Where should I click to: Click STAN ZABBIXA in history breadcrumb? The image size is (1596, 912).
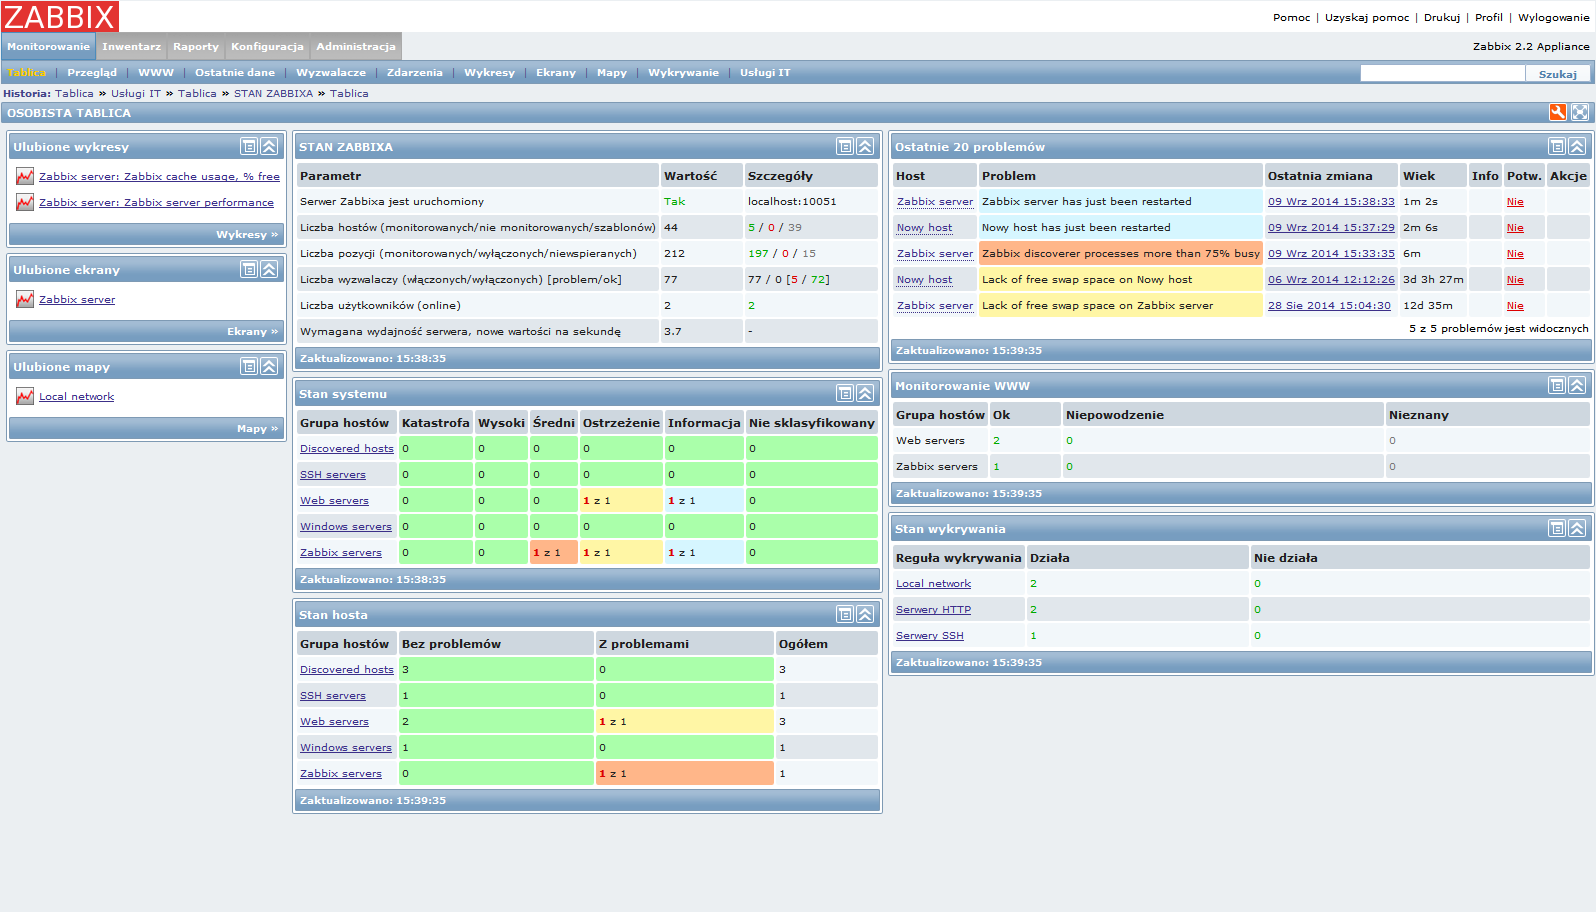coord(273,93)
